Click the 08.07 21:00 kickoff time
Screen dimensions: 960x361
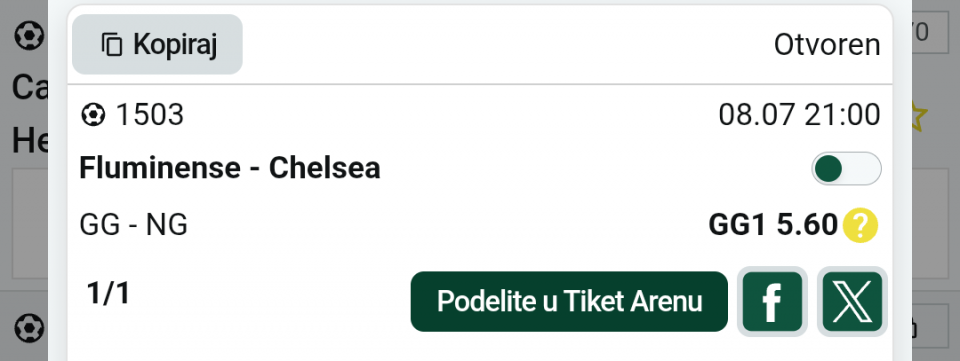pyautogui.click(x=800, y=114)
